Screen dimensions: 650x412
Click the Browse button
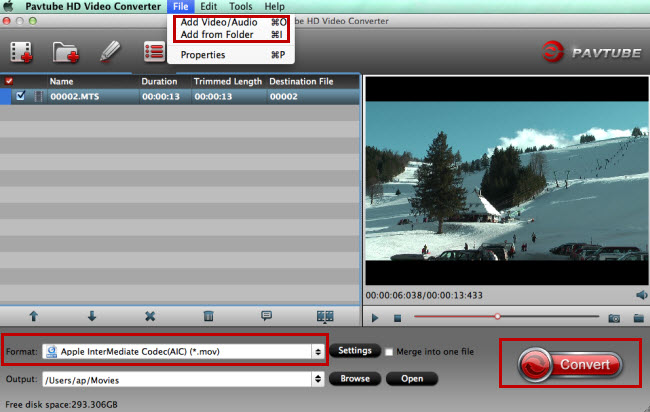355,378
